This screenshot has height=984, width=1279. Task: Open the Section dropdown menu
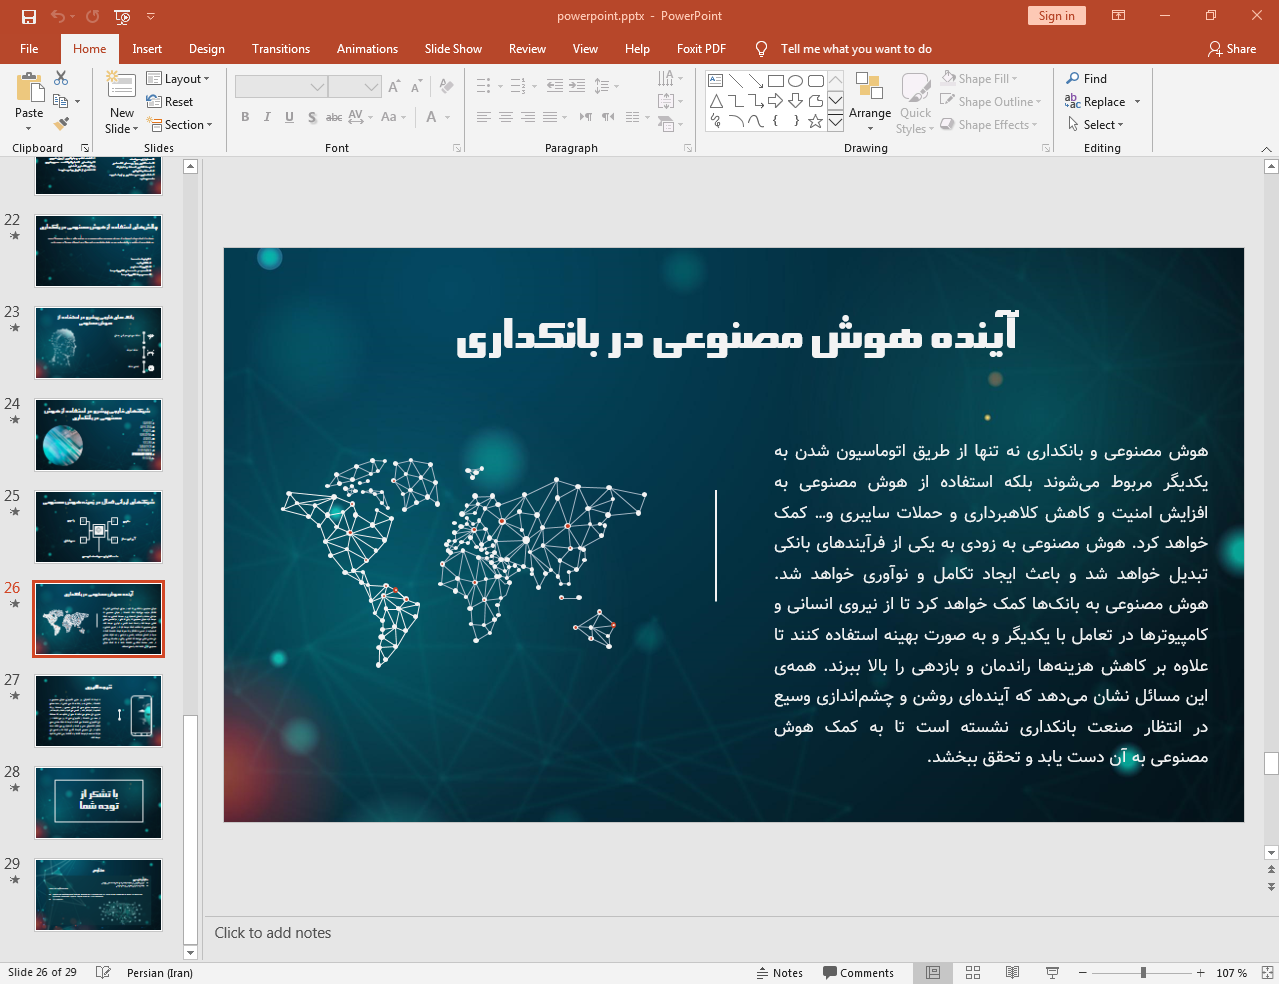pyautogui.click(x=181, y=125)
